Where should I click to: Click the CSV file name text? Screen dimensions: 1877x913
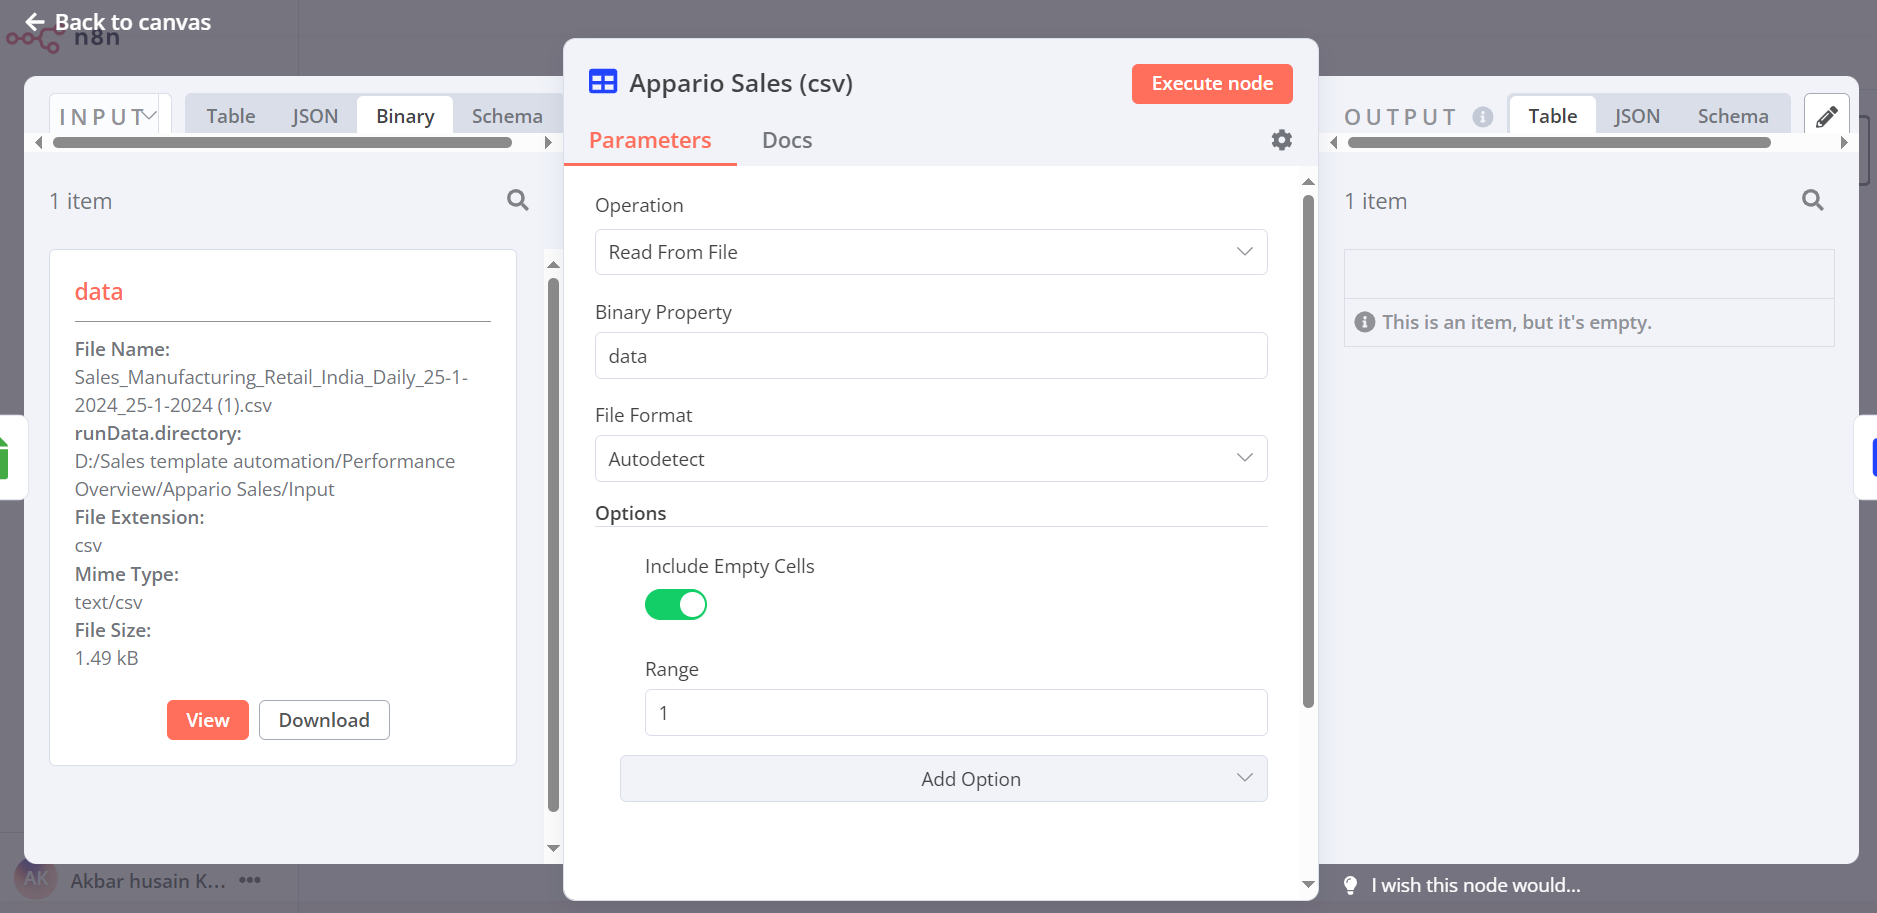tap(271, 391)
